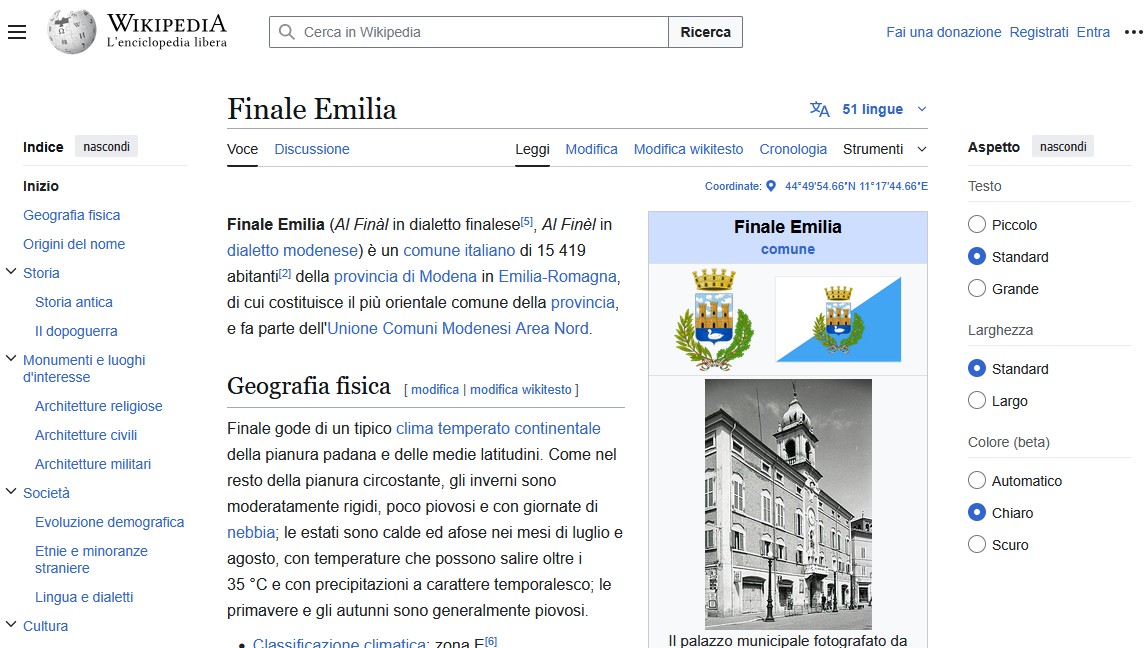Click the Ricerca search button
Image resolution: width=1147 pixels, height=648 pixels.
click(705, 31)
